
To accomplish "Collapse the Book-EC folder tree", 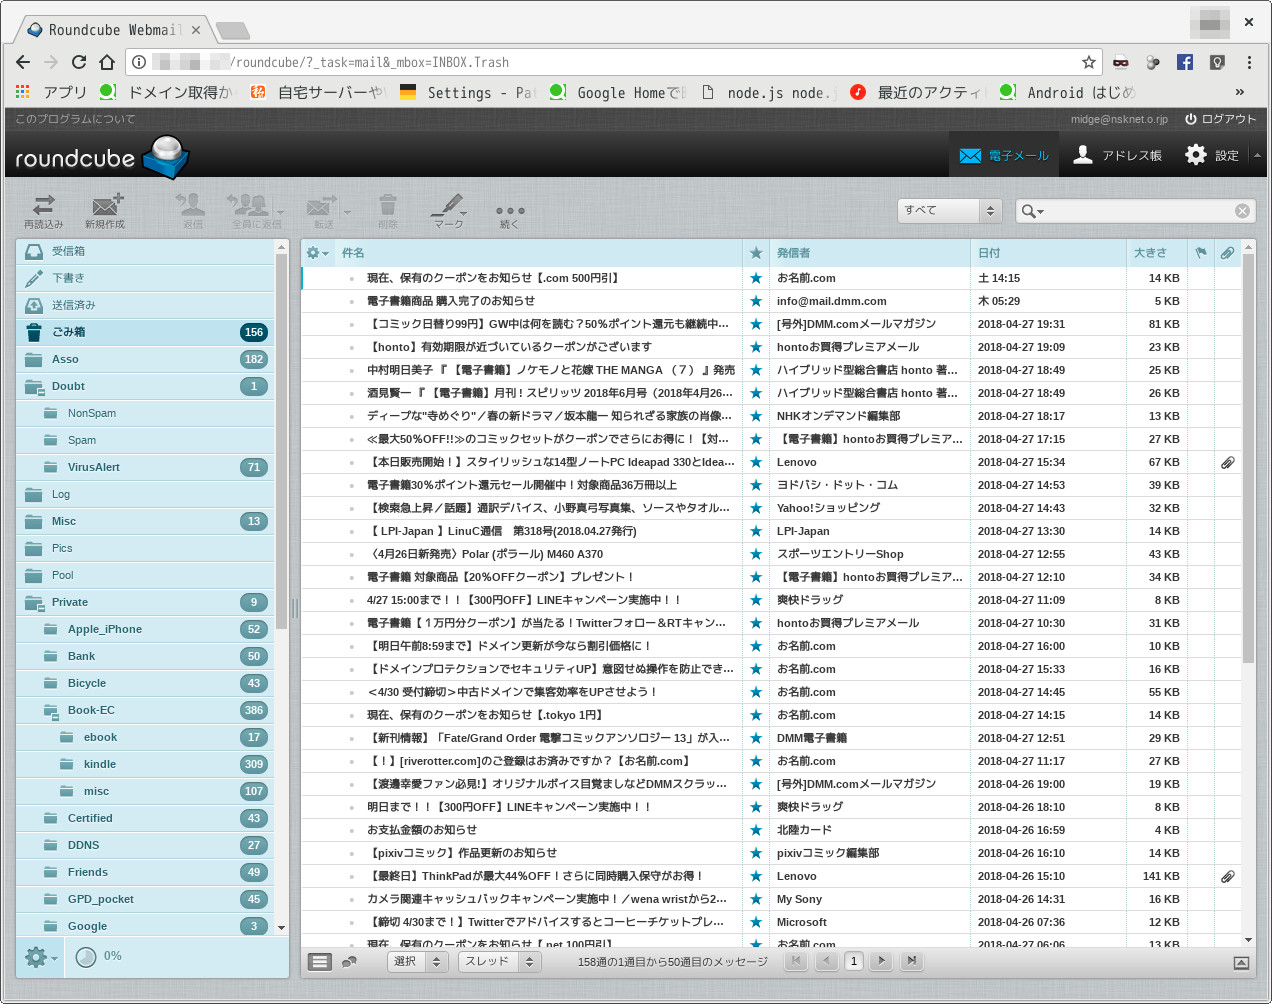I will point(50,711).
